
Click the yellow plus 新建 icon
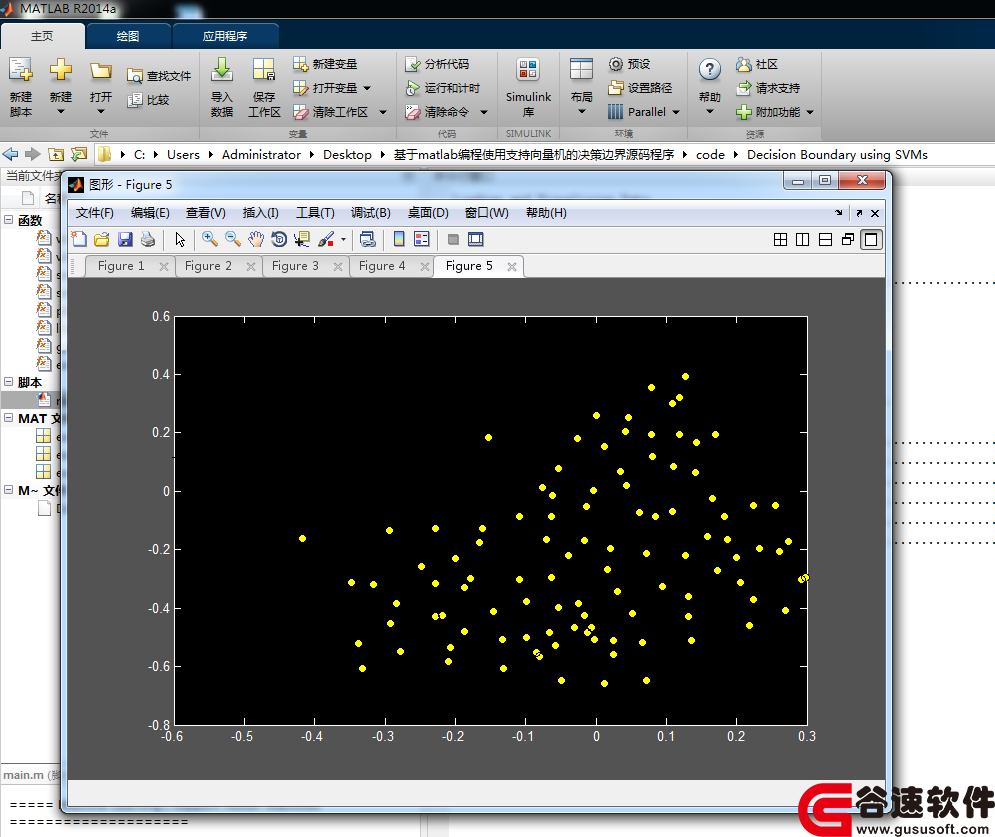(x=61, y=69)
